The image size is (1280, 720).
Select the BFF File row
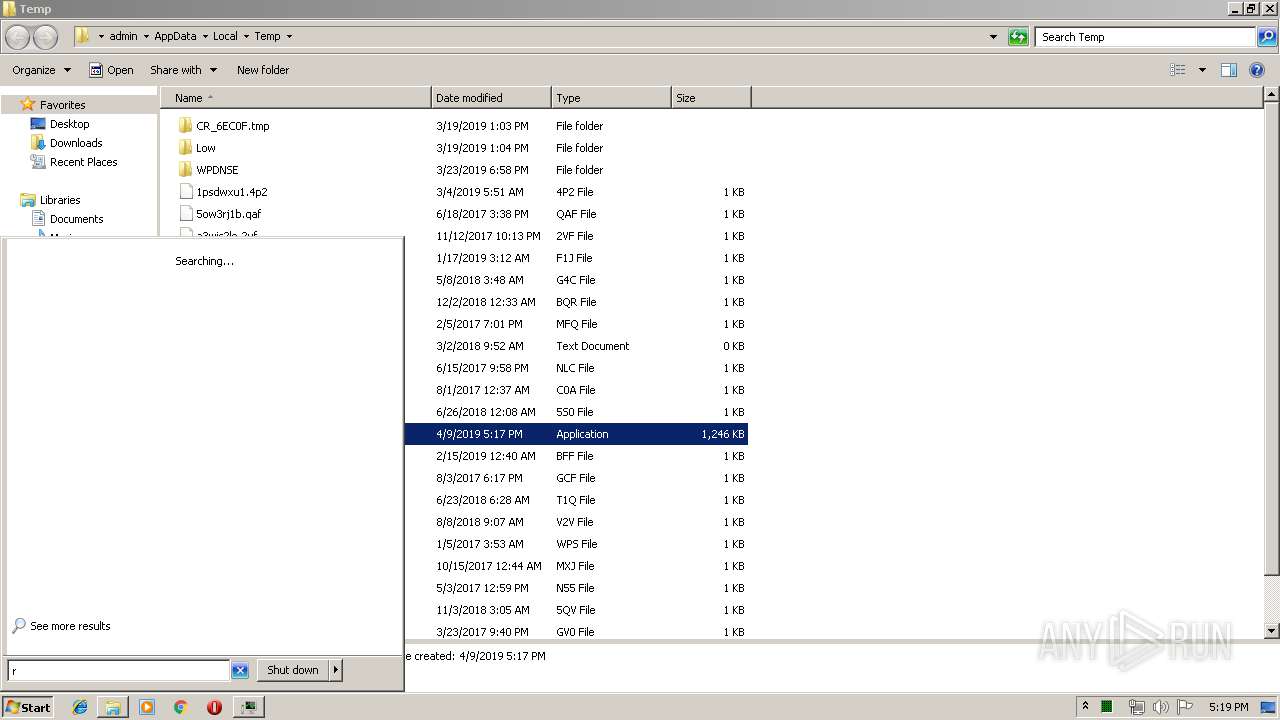pyautogui.click(x=576, y=456)
